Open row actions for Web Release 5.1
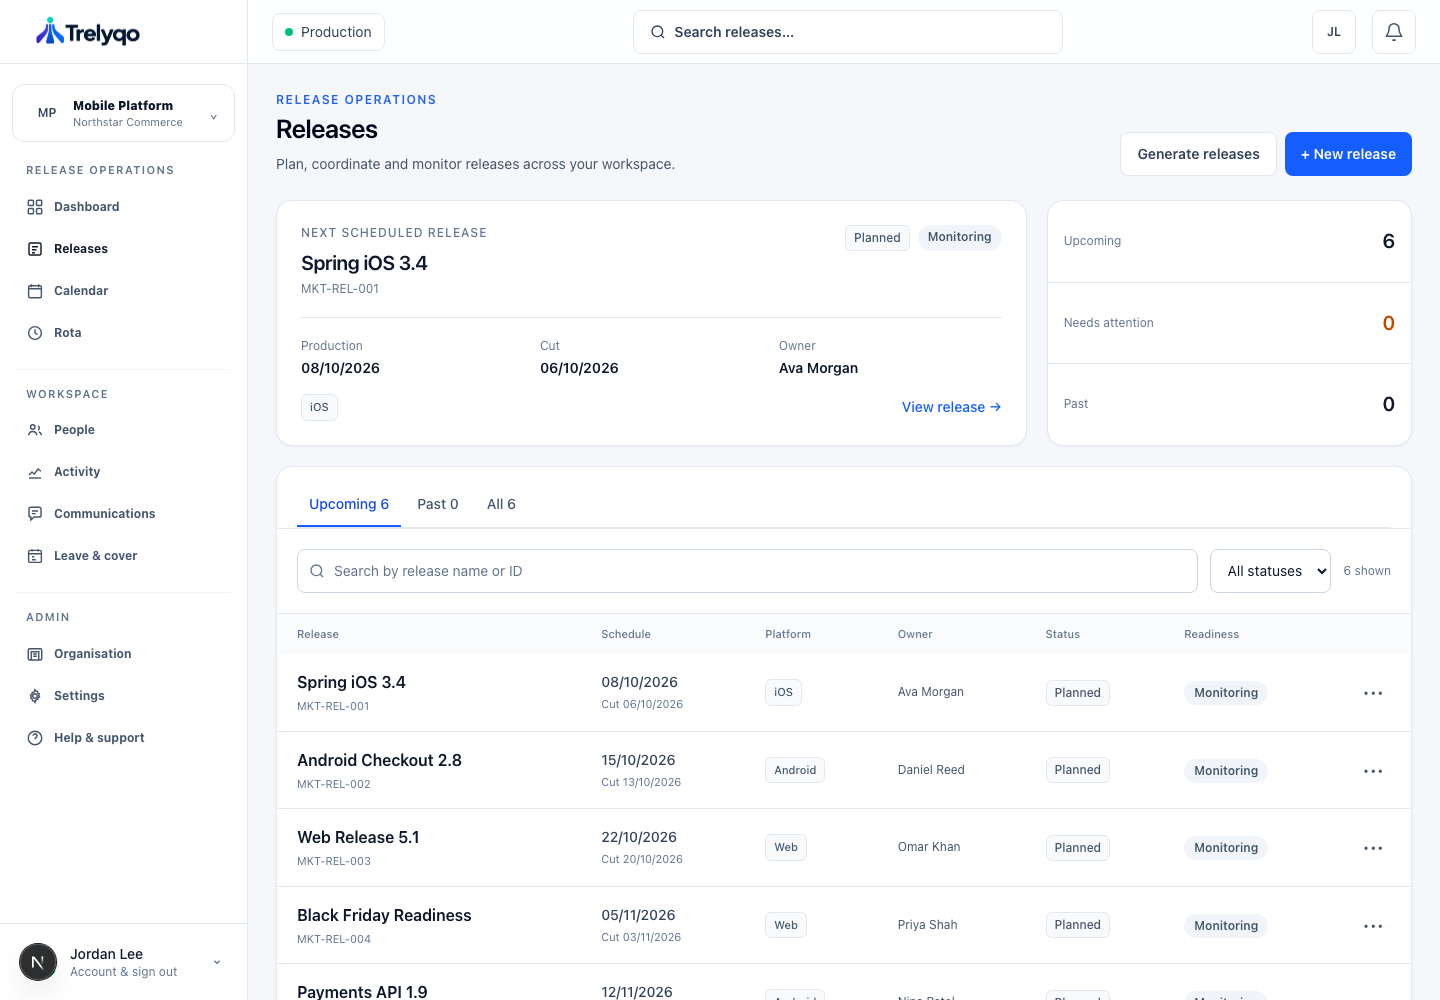 pos(1373,848)
